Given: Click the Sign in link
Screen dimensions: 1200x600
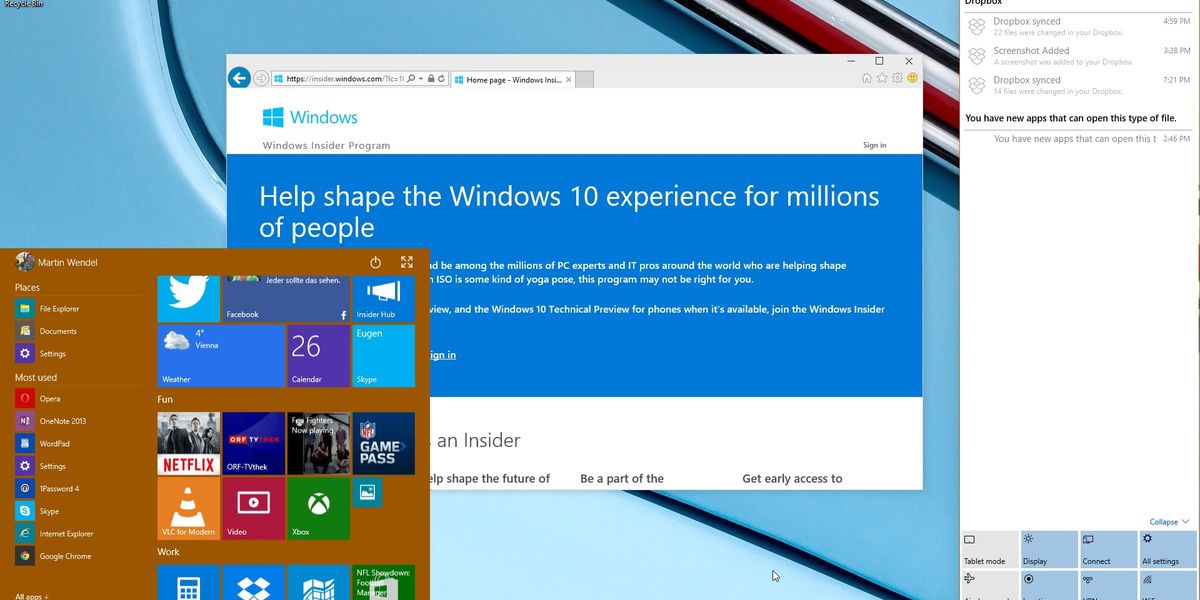Looking at the screenshot, I should [x=873, y=144].
